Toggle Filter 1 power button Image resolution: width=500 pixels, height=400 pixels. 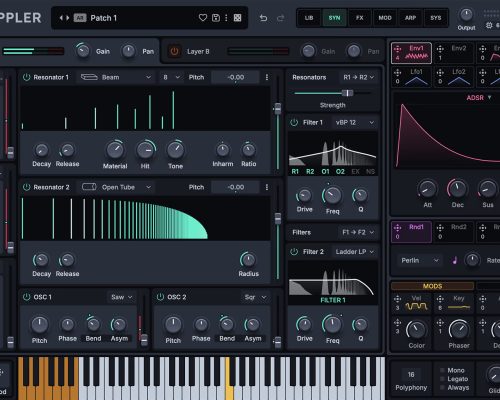click(x=294, y=122)
